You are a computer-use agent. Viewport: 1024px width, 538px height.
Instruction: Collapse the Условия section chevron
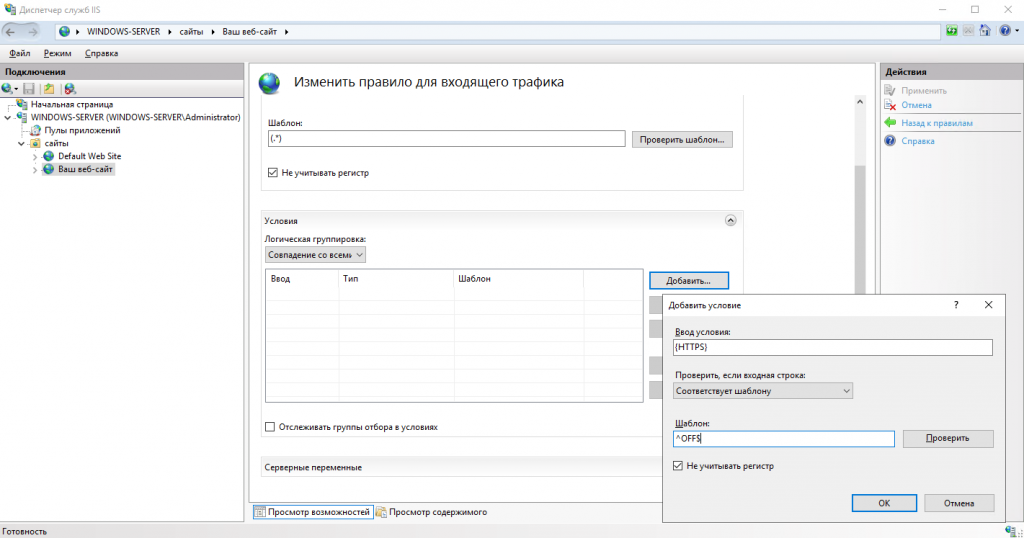[731, 221]
